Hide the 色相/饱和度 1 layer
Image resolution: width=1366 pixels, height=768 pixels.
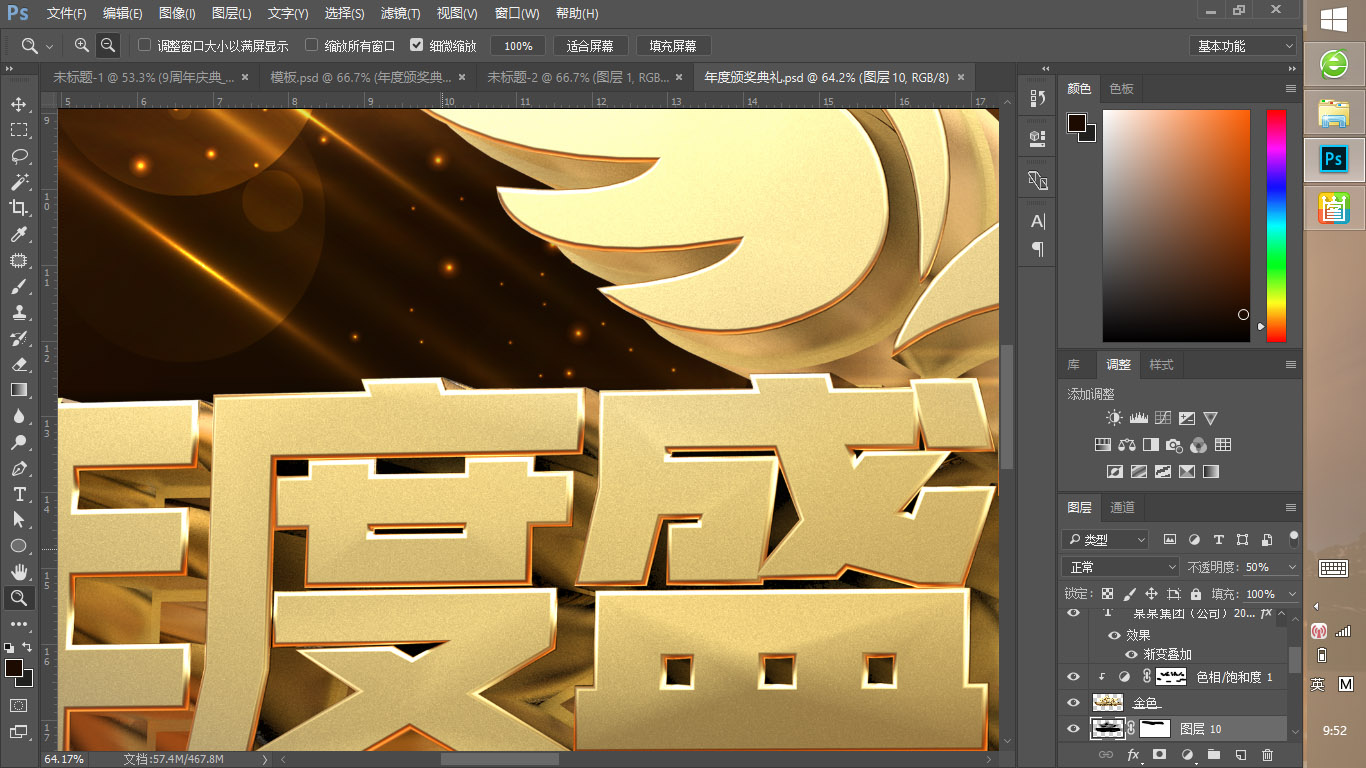1073,677
